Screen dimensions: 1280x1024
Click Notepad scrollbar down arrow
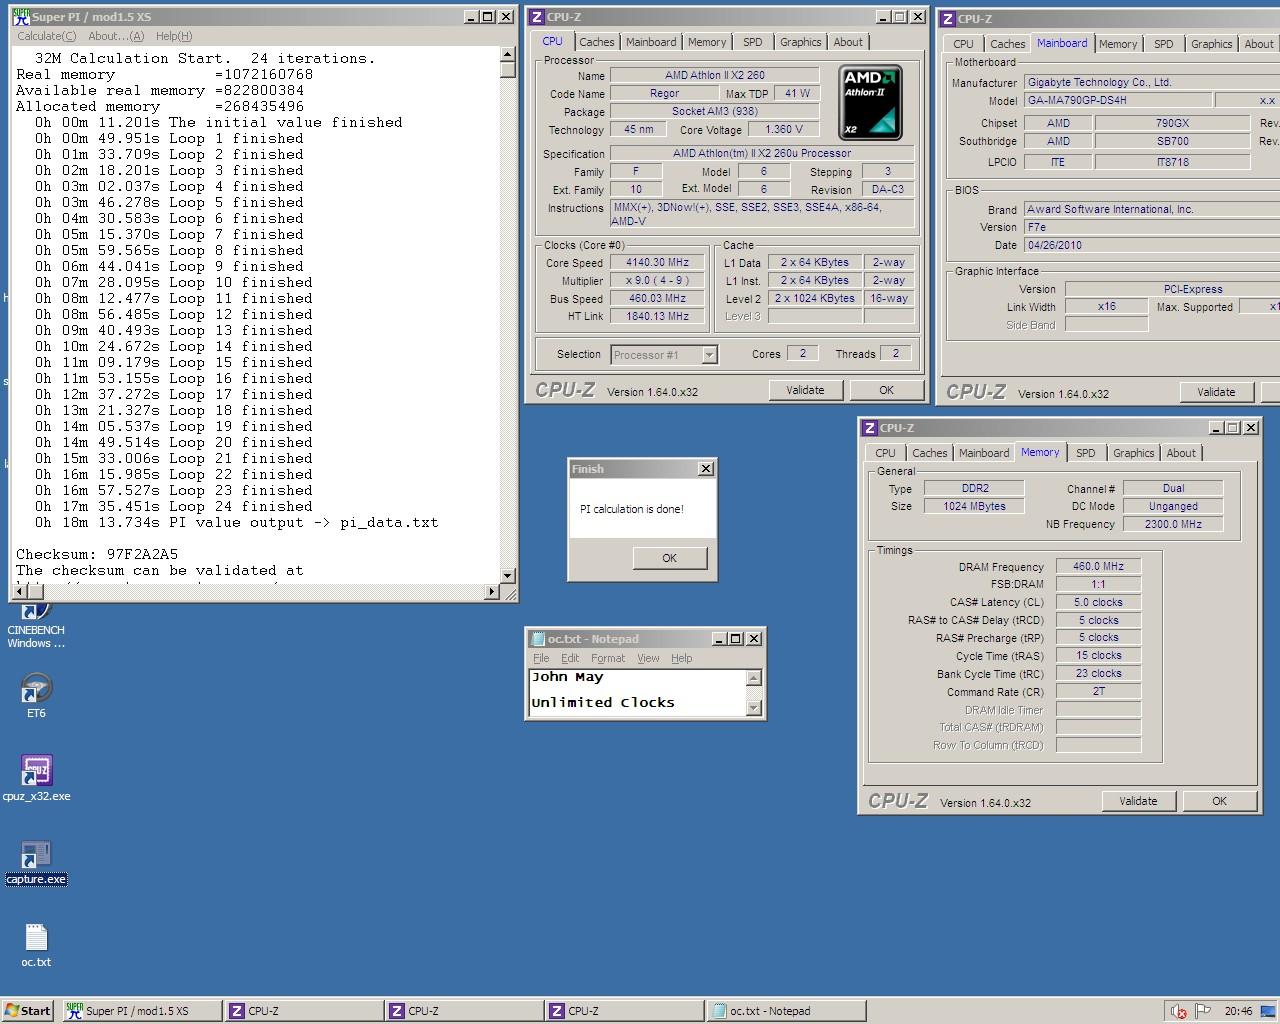(x=754, y=708)
